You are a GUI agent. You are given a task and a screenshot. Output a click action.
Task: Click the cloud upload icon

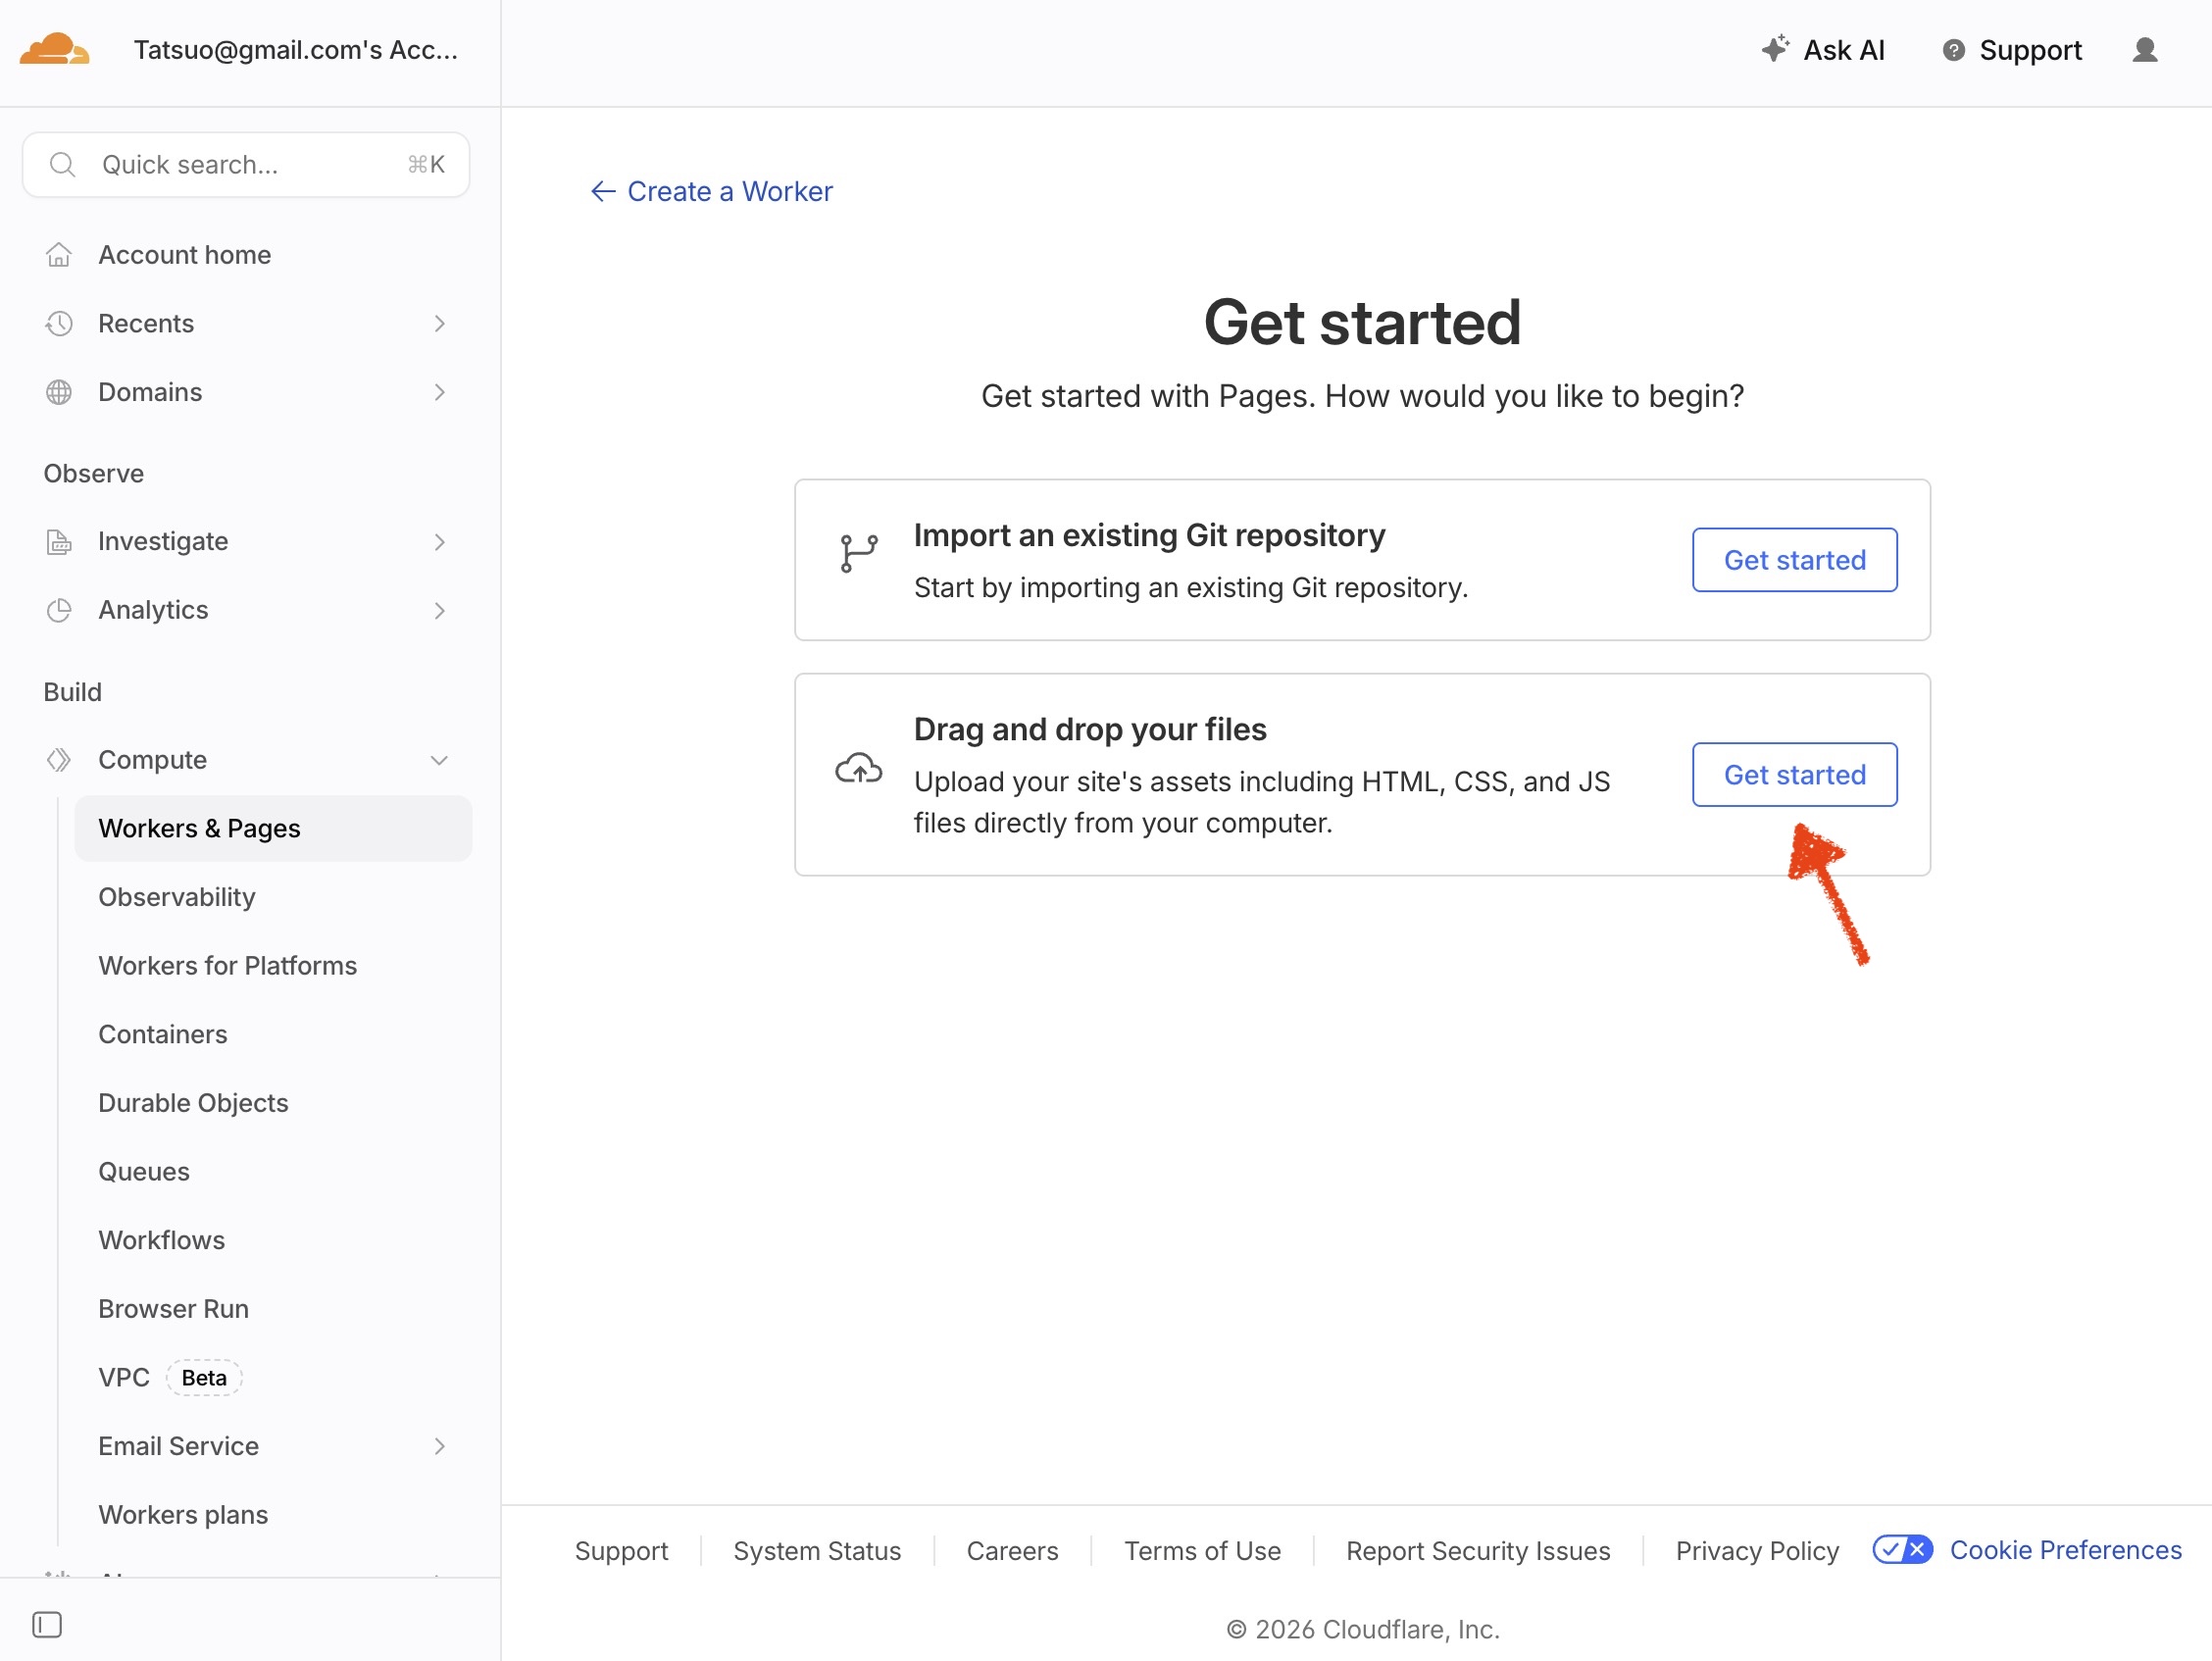click(858, 769)
